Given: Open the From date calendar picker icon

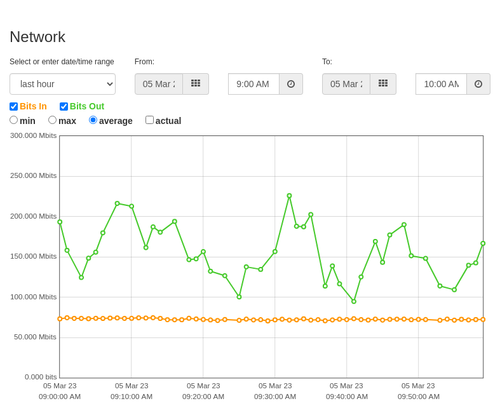Looking at the screenshot, I should coord(196,84).
